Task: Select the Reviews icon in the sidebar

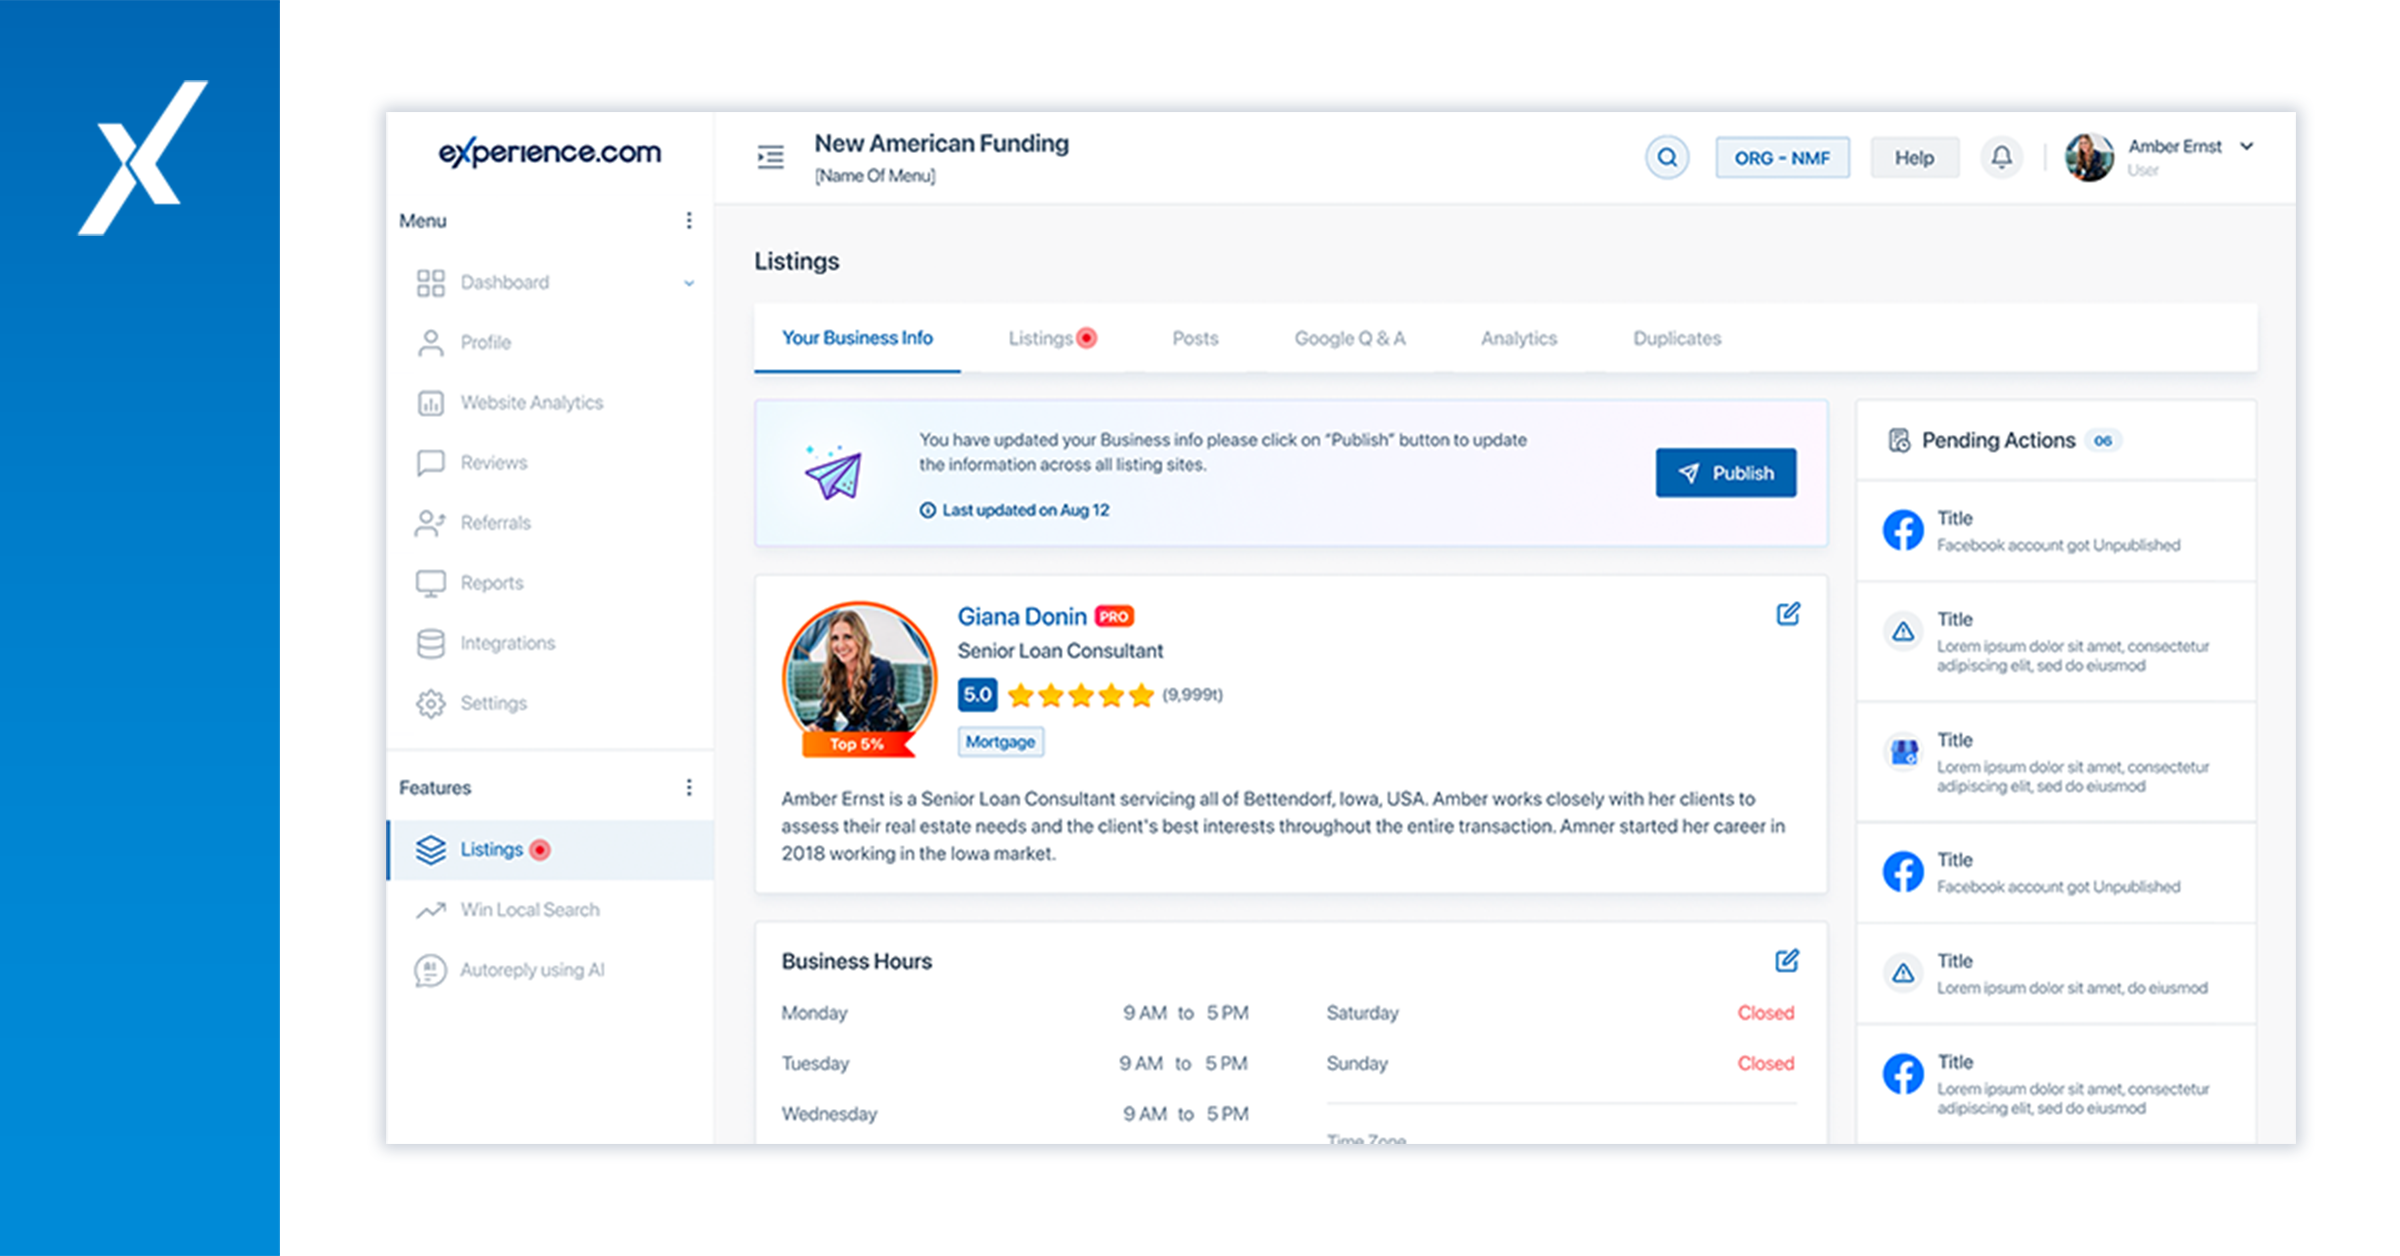Action: [431, 462]
